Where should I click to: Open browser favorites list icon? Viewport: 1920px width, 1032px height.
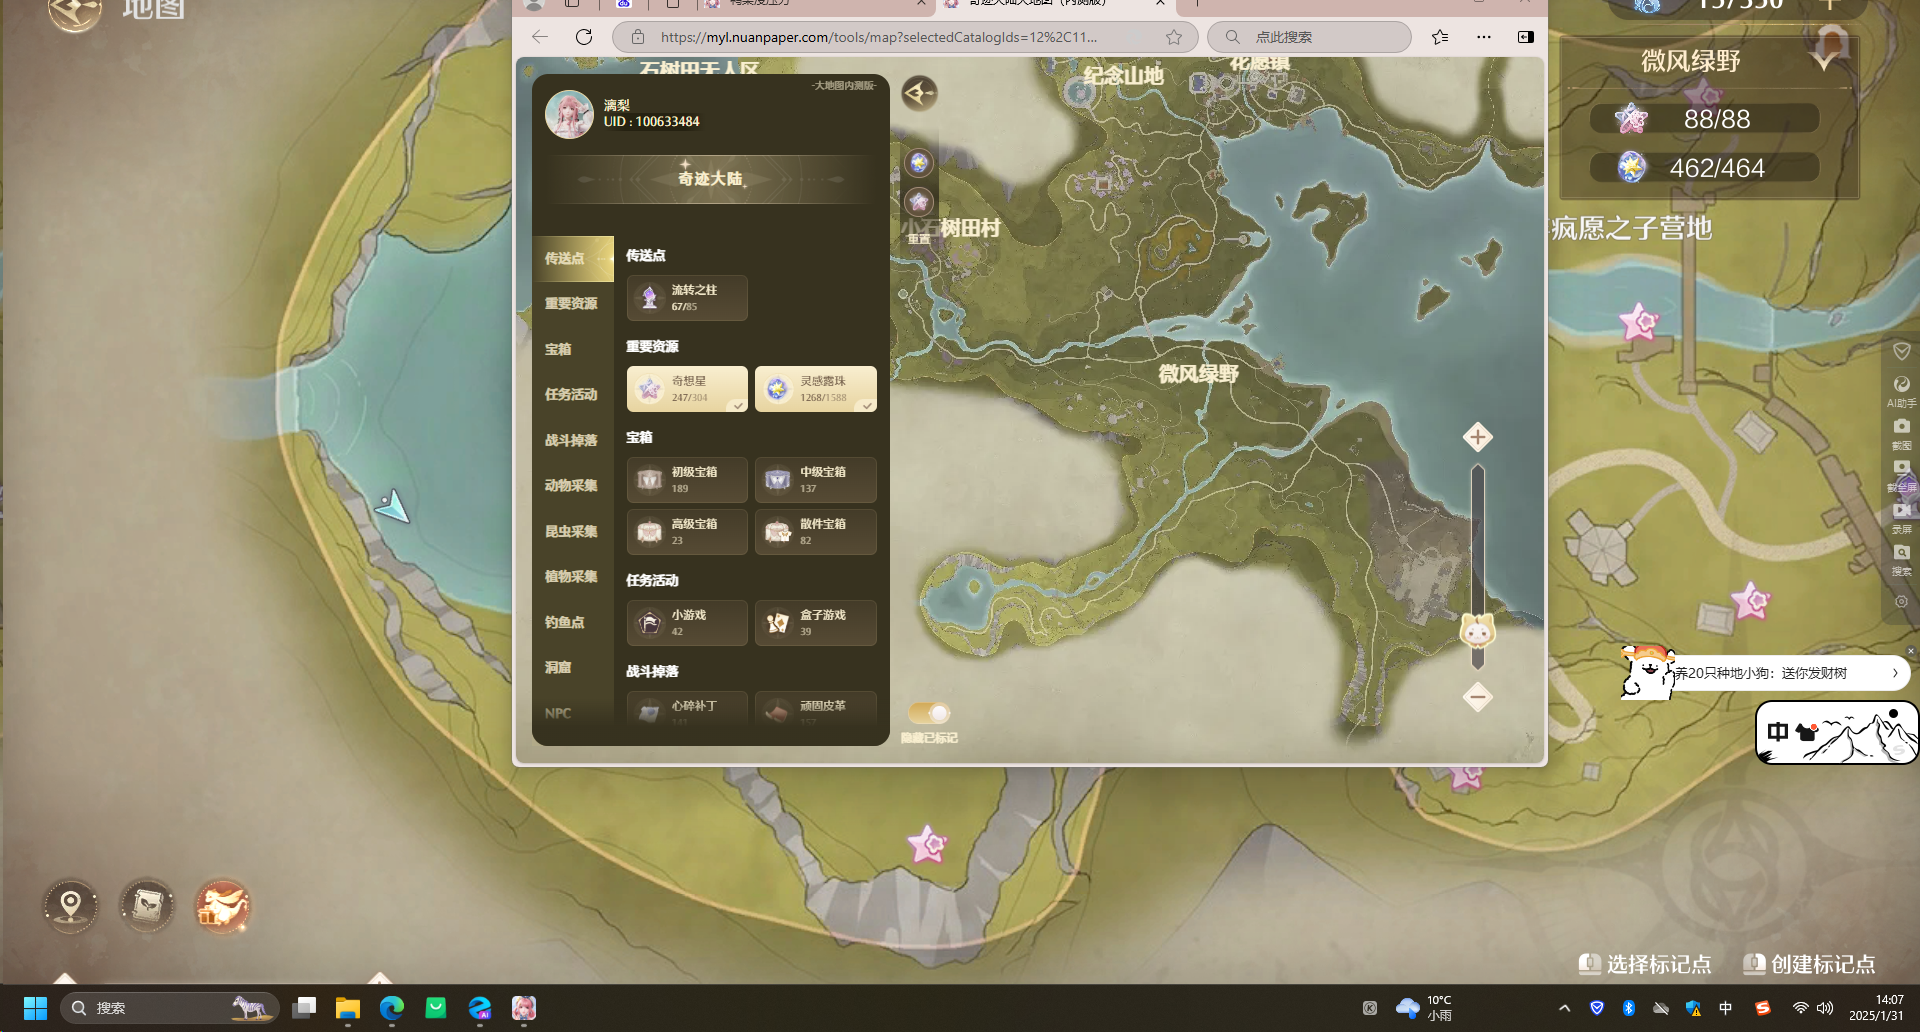(x=1440, y=37)
